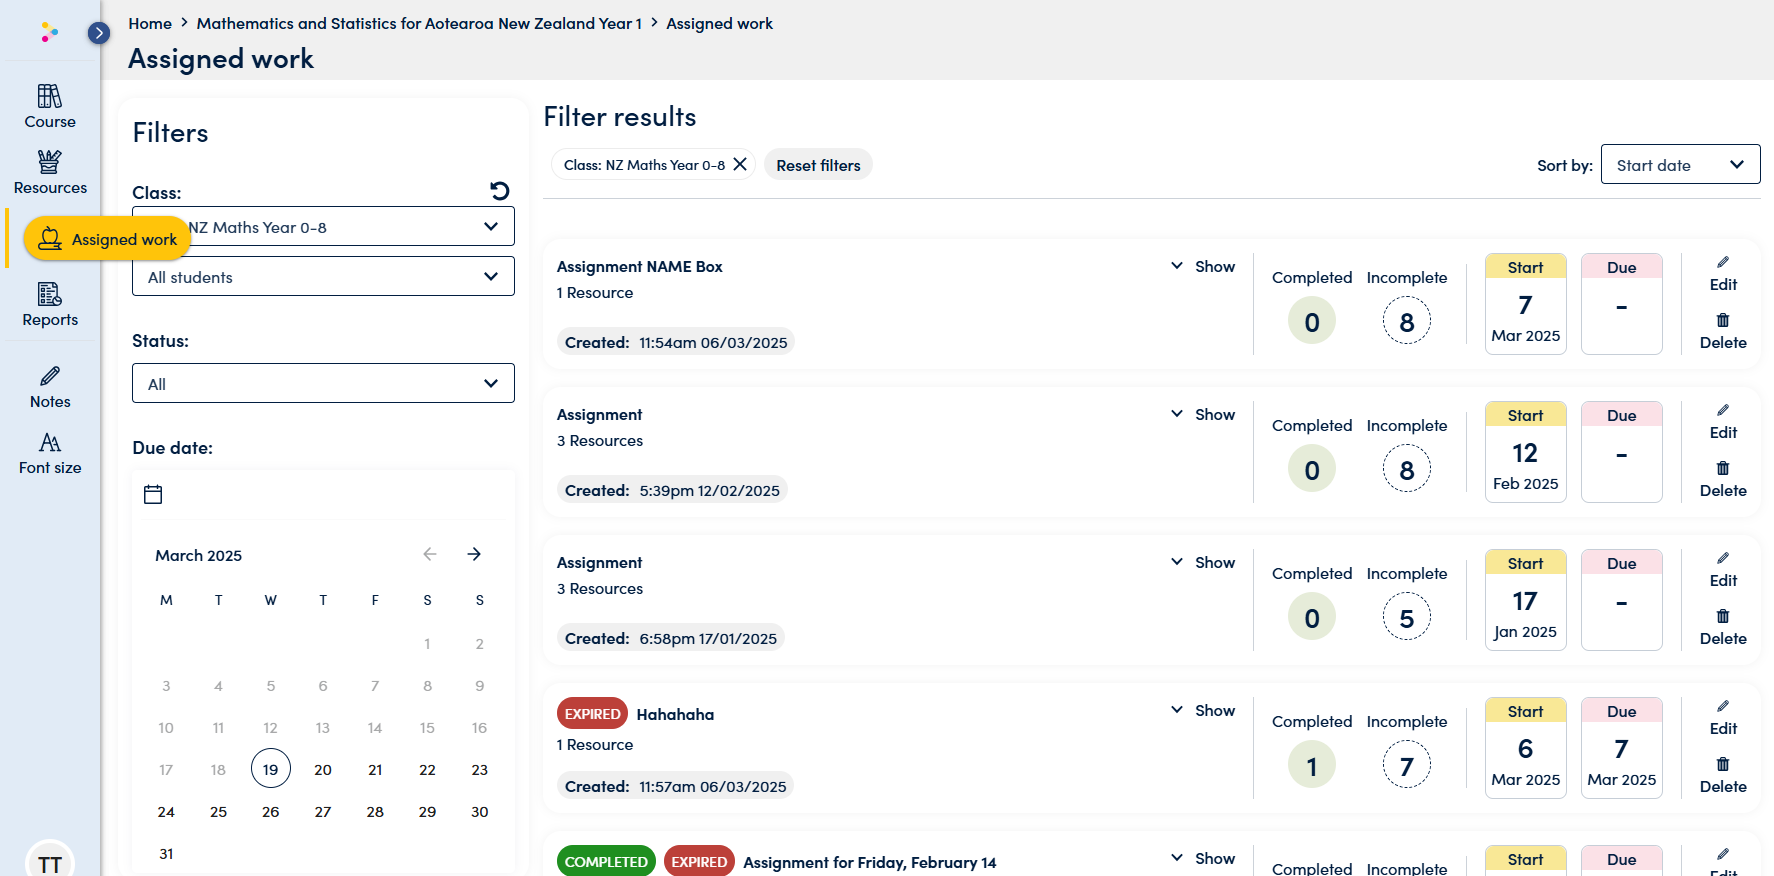Click the green COMPLETED badge
Image resolution: width=1774 pixels, height=876 pixels.
click(x=606, y=861)
